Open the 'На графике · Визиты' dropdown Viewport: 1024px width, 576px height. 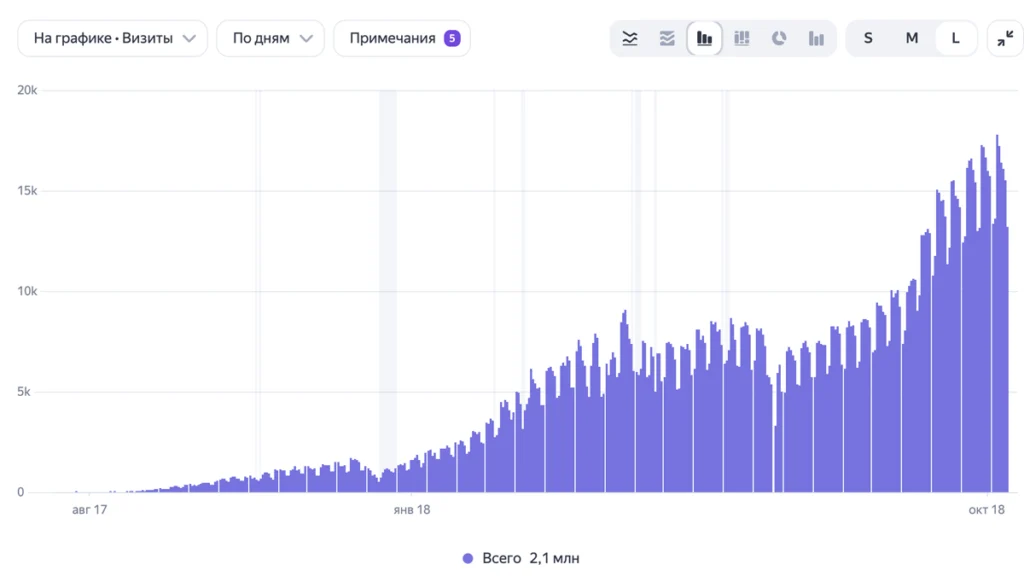click(112, 39)
